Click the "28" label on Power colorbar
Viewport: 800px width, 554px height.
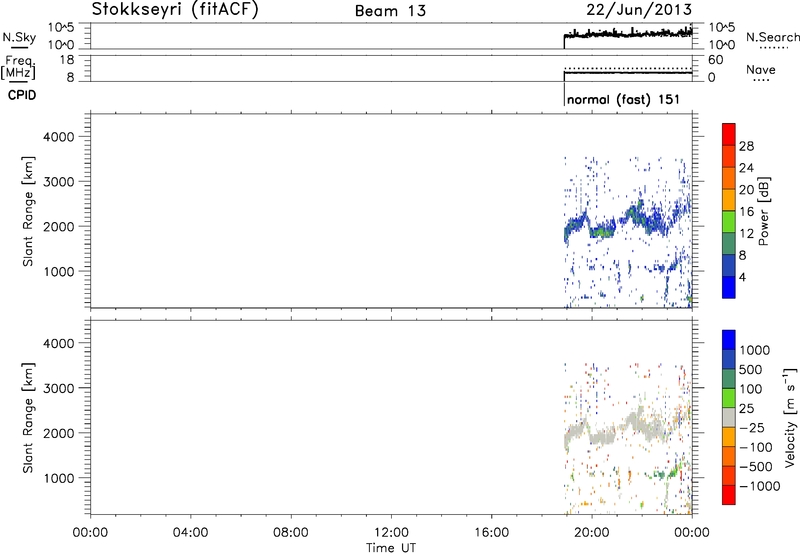coord(746,146)
